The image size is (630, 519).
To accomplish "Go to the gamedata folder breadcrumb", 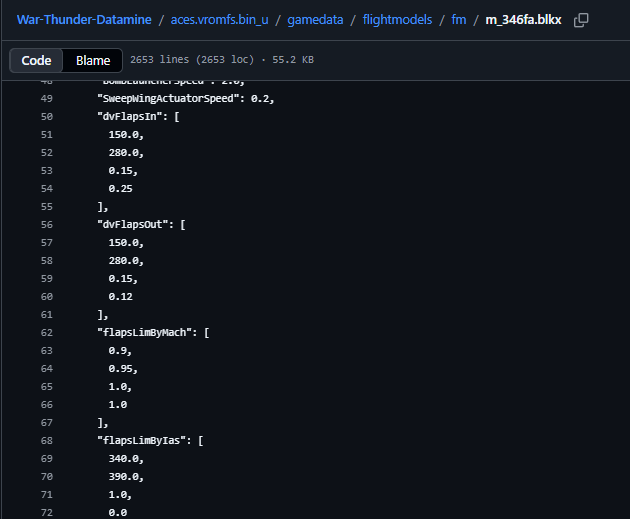I will (x=315, y=20).
